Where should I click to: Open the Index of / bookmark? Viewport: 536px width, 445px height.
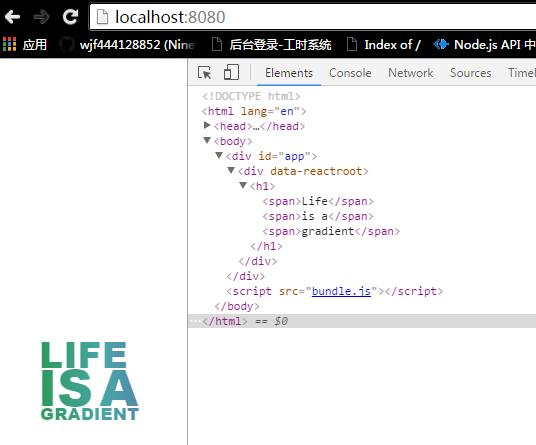tap(384, 45)
